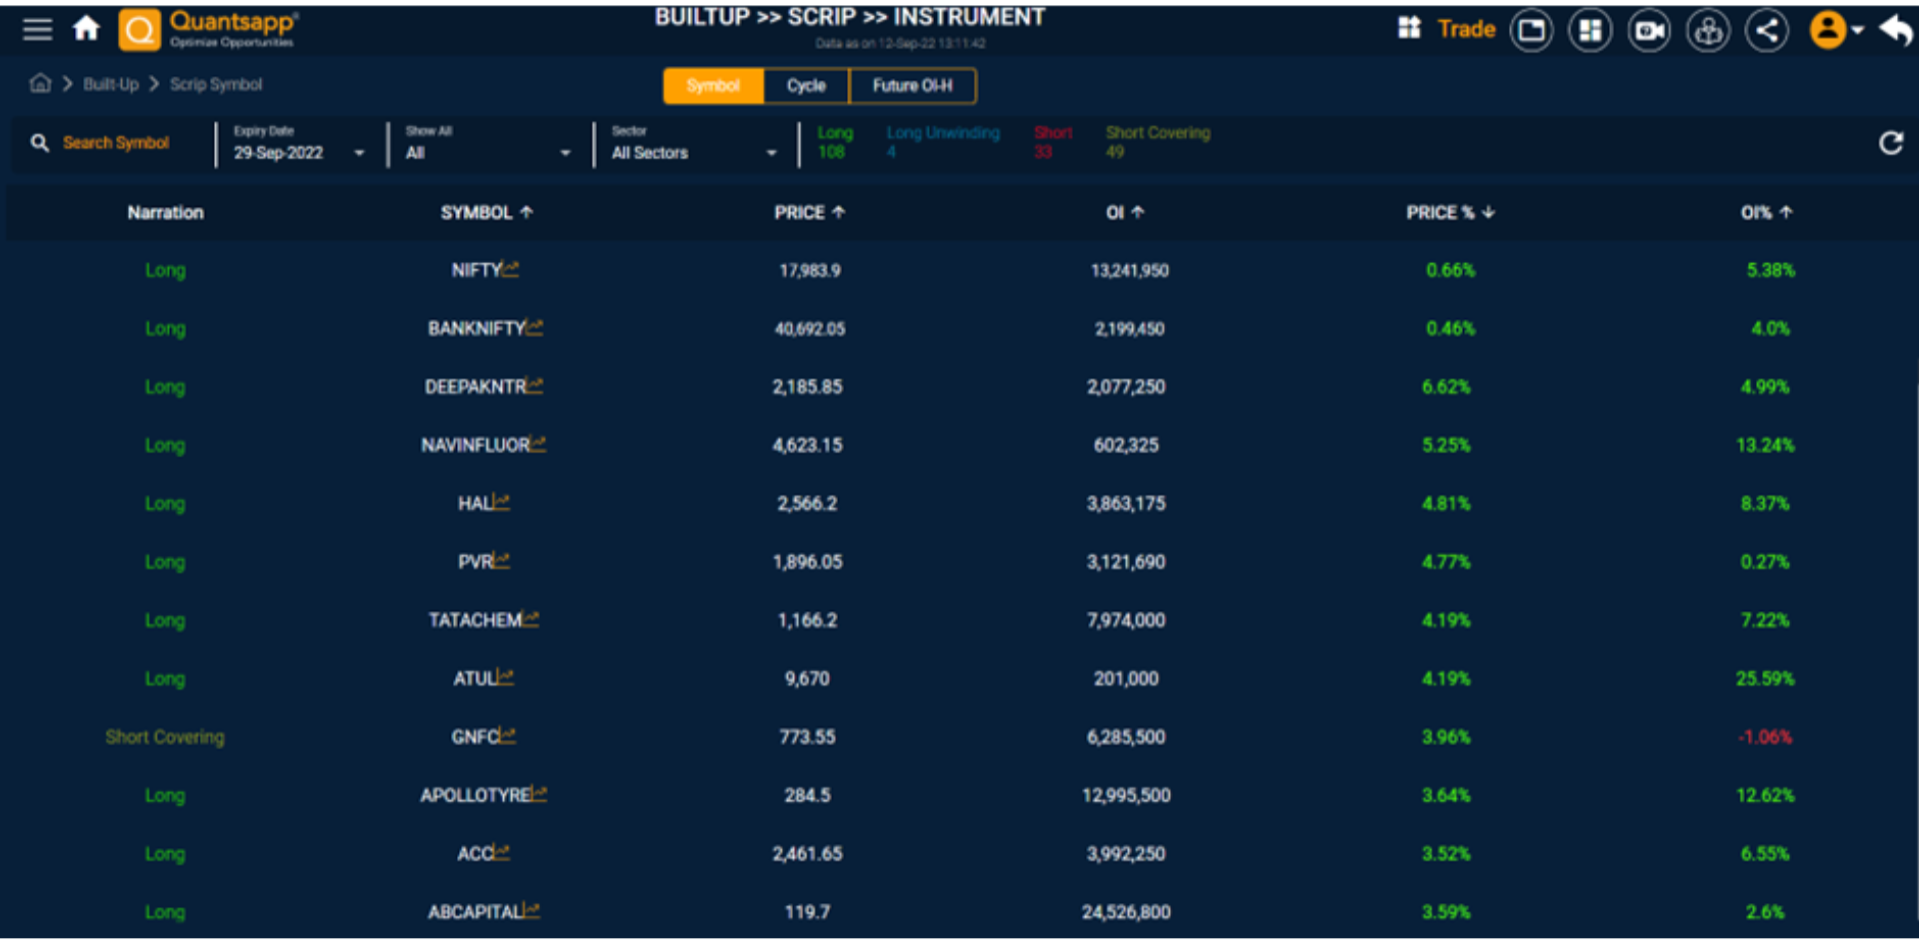Open the chart icon next to NIFTY

[x=511, y=267]
